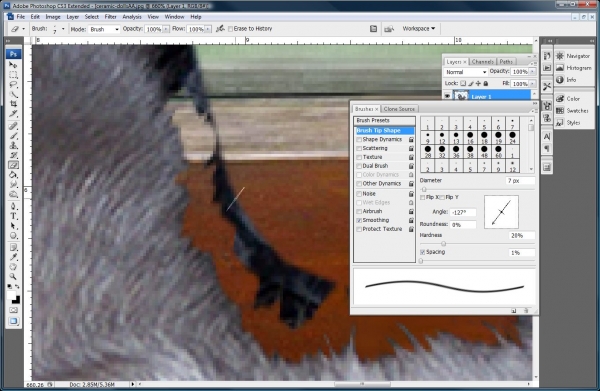Open the Brush preset picker dropdown

tap(63, 29)
